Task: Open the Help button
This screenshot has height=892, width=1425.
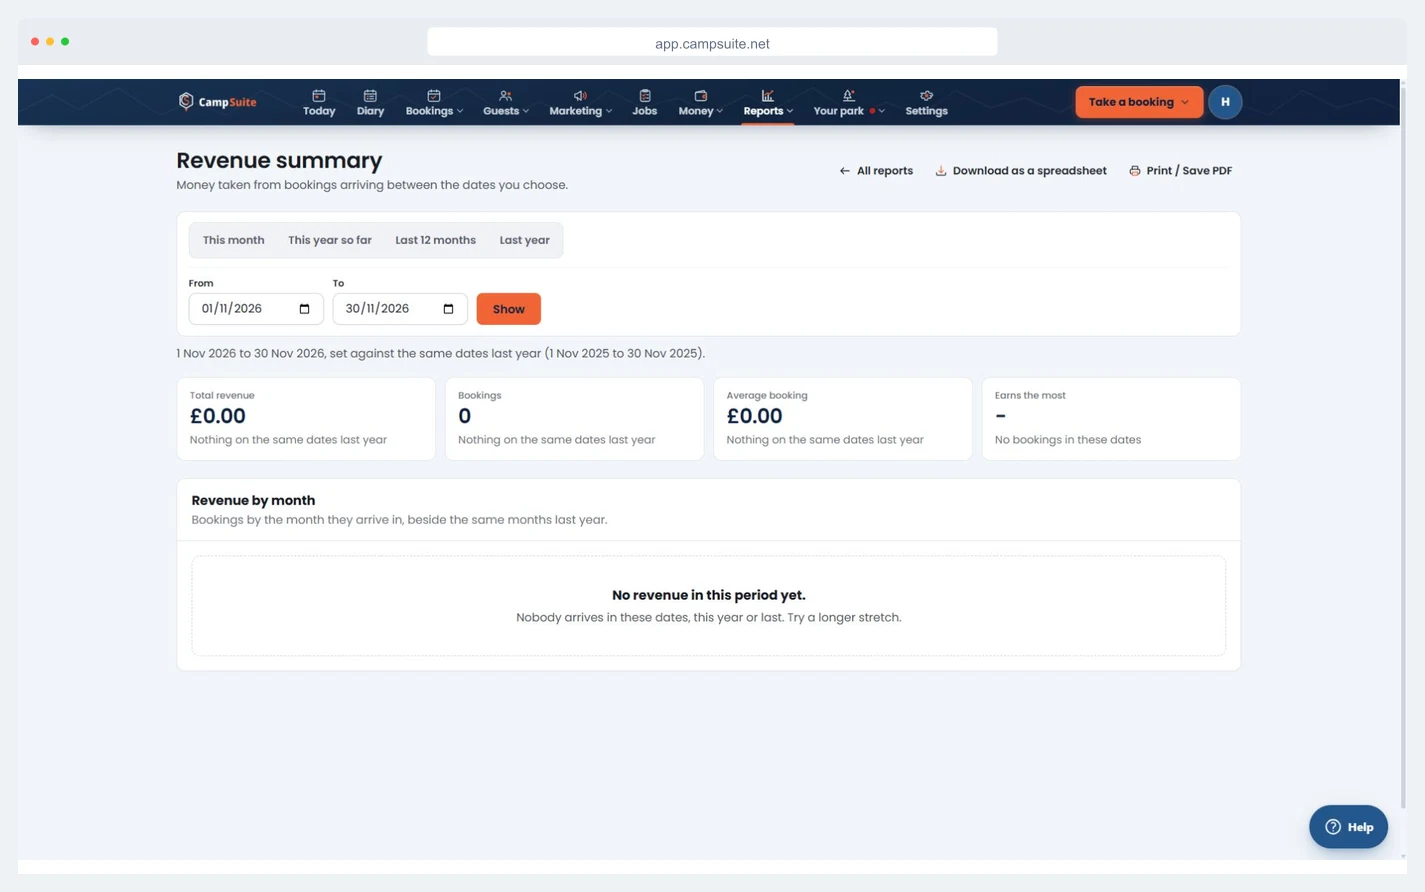Action: 1348,827
